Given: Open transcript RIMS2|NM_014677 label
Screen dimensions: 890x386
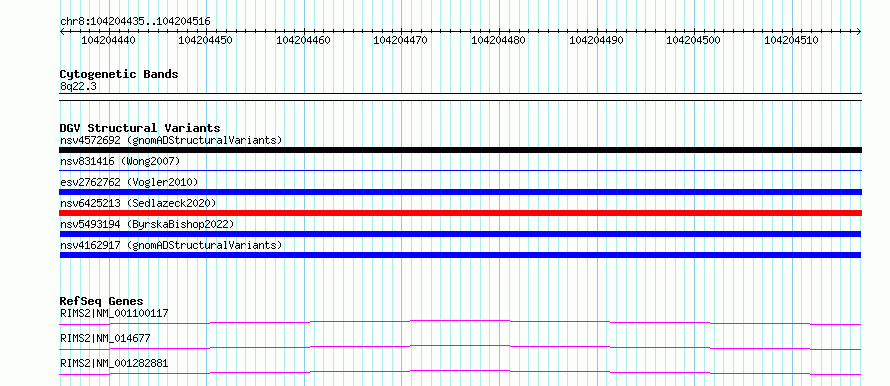Looking at the screenshot, I should (105, 338).
